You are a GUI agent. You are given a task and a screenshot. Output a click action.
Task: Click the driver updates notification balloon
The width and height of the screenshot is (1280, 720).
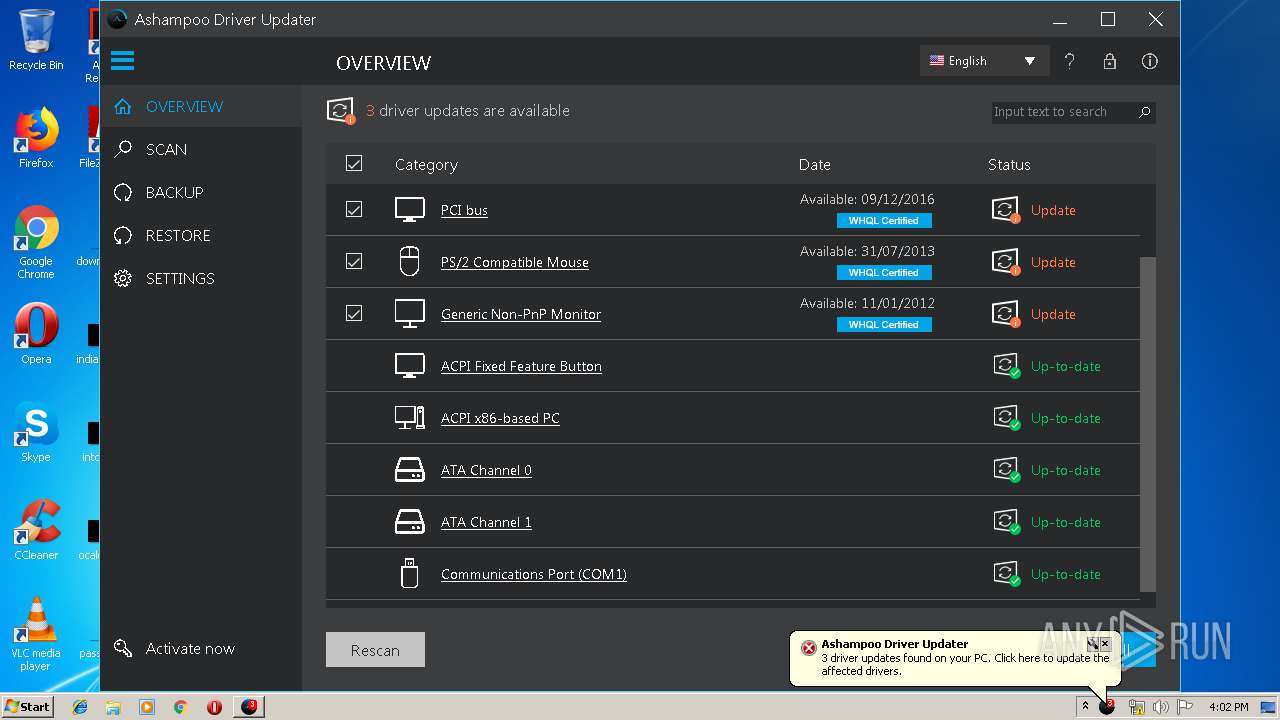pyautogui.click(x=955, y=658)
